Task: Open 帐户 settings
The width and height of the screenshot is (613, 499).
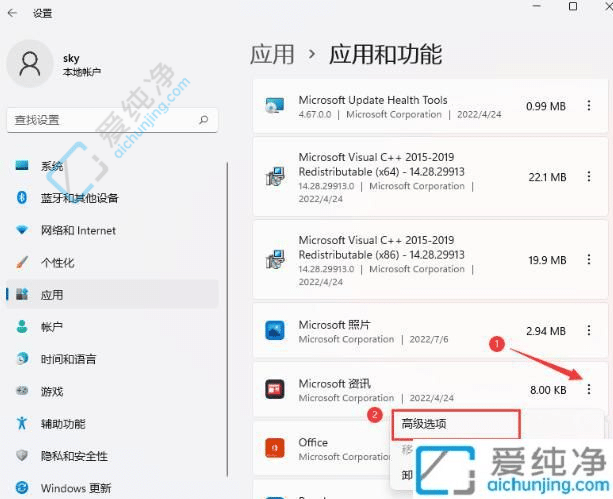Action: point(112,327)
